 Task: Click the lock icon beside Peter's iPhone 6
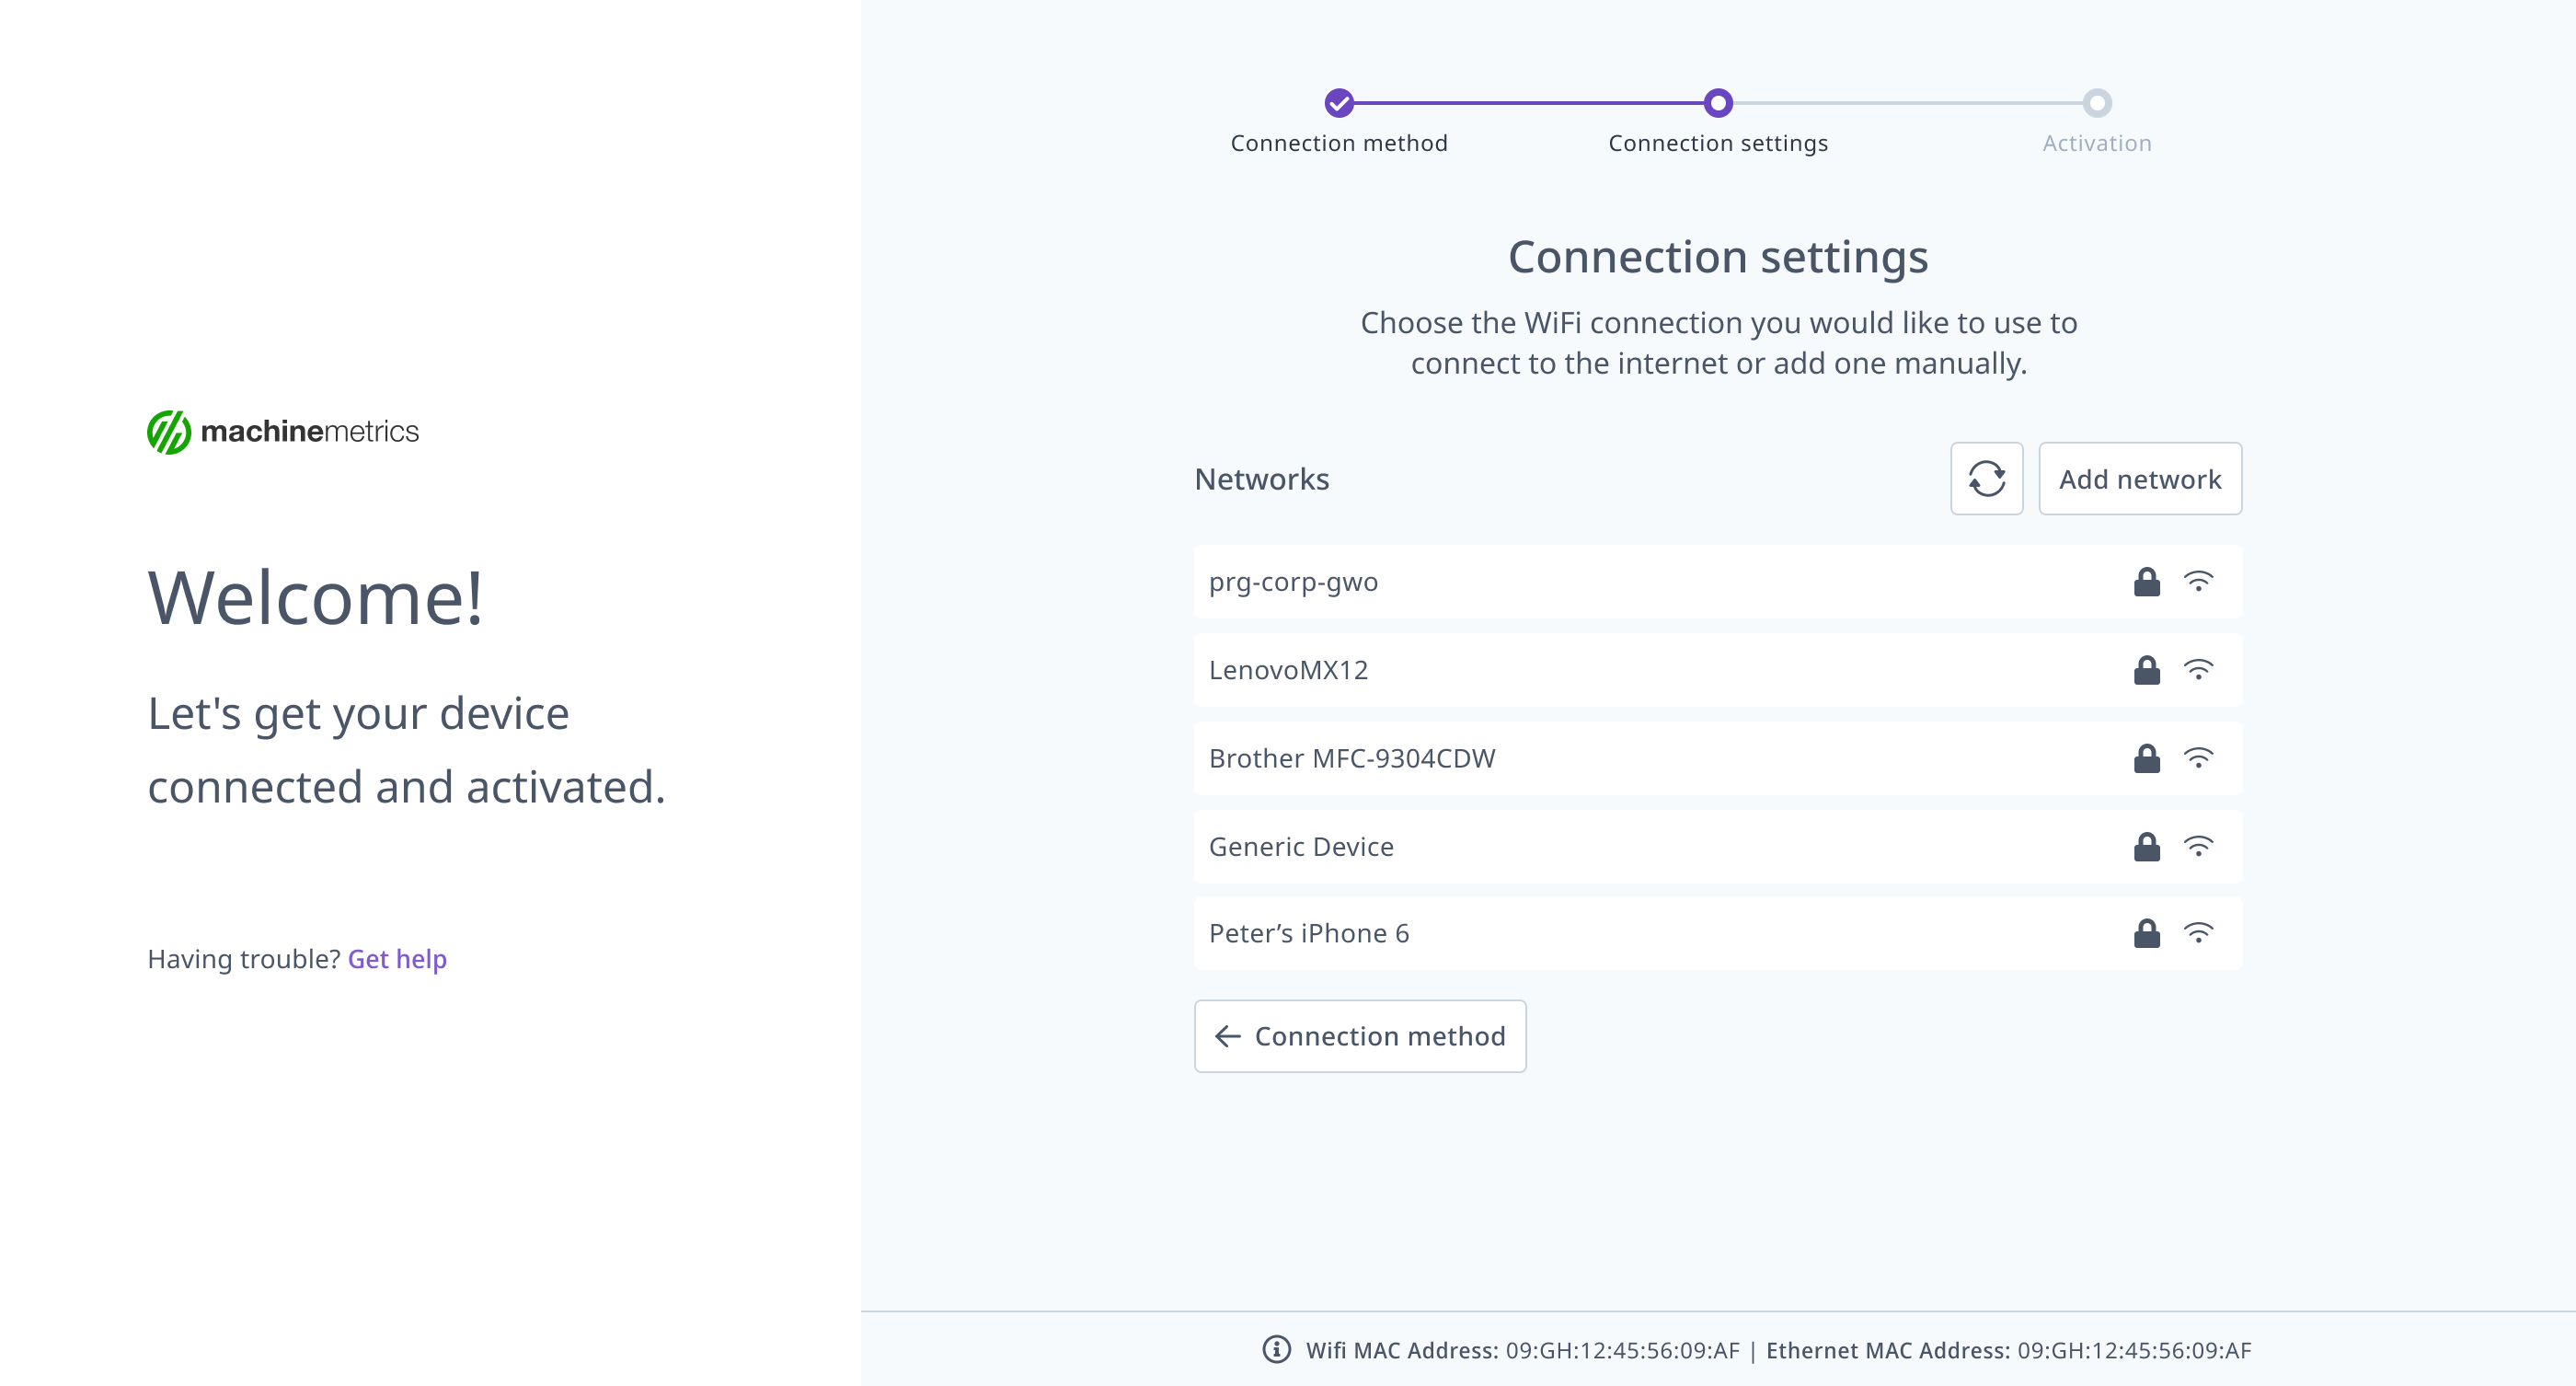click(x=2145, y=933)
